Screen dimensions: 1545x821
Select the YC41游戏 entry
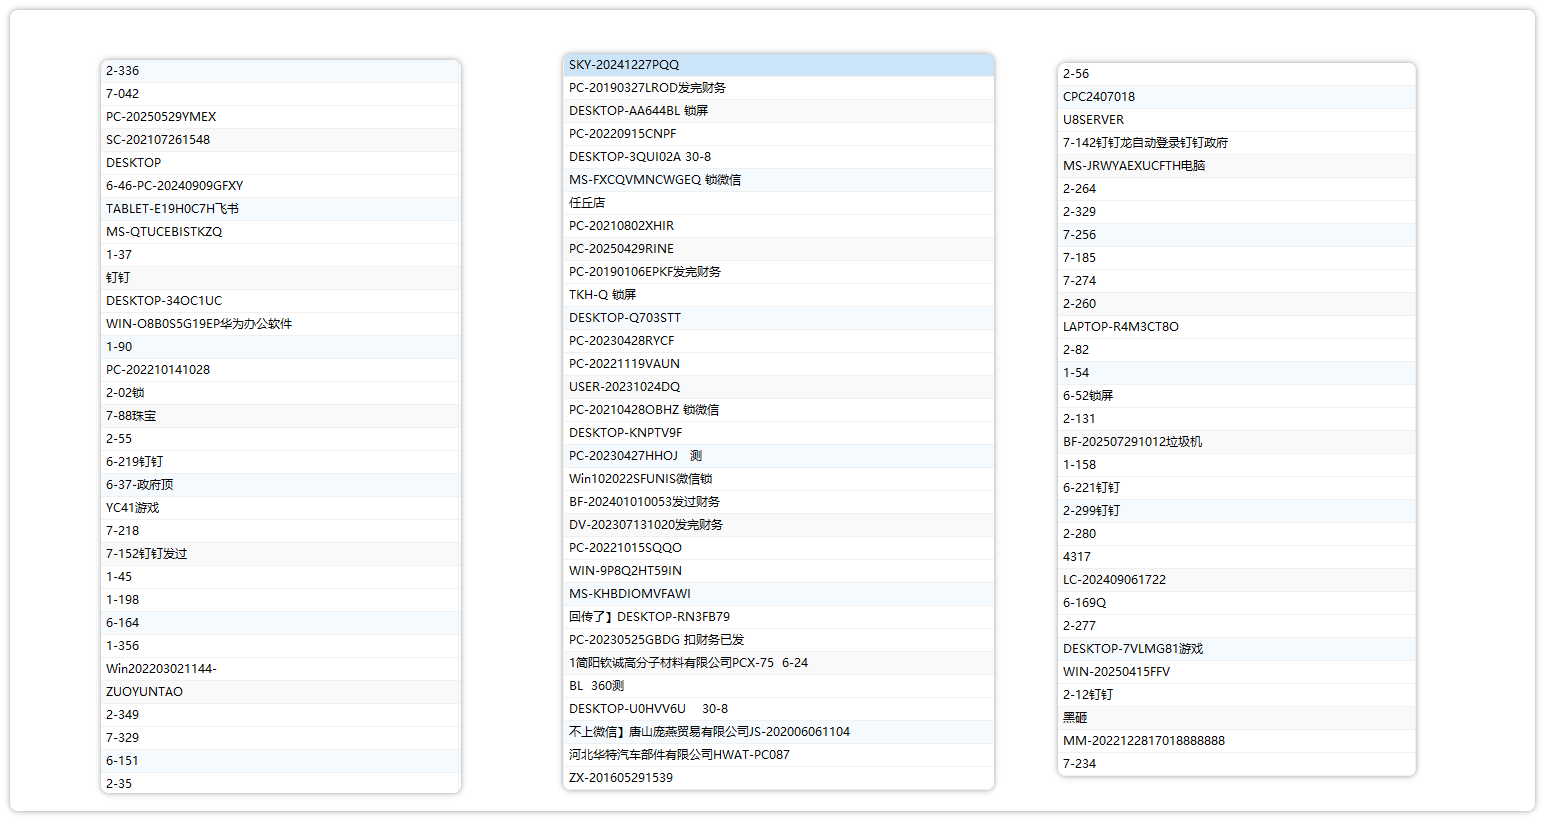click(x=133, y=508)
